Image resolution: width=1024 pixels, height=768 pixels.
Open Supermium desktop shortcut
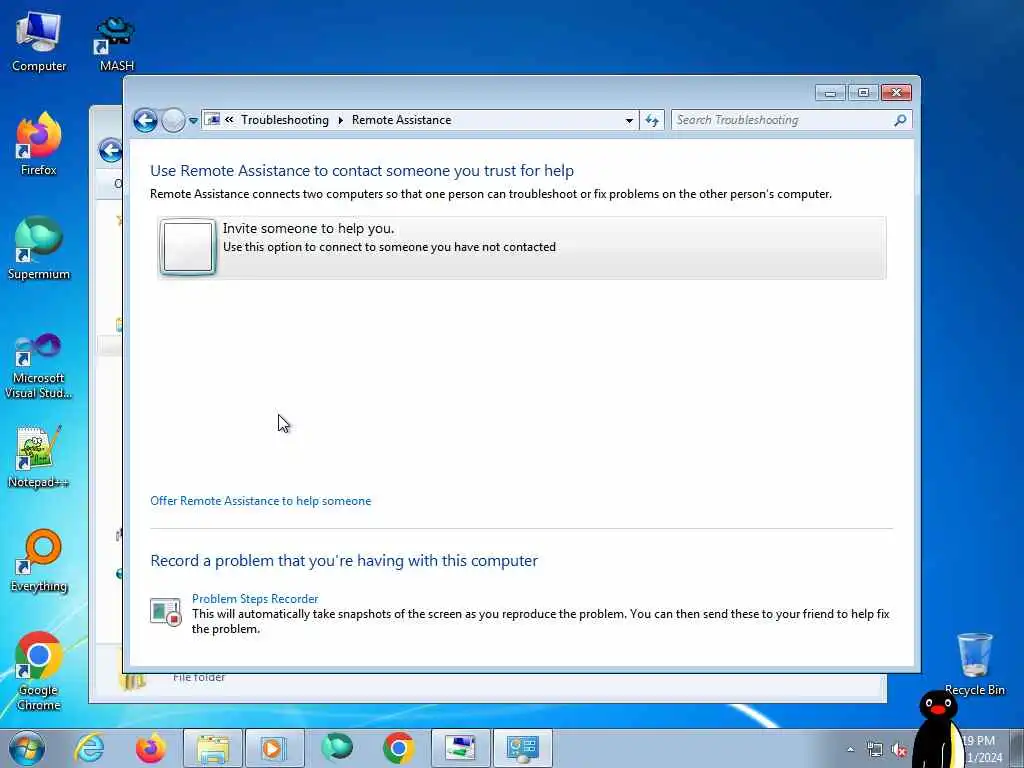pos(39,248)
